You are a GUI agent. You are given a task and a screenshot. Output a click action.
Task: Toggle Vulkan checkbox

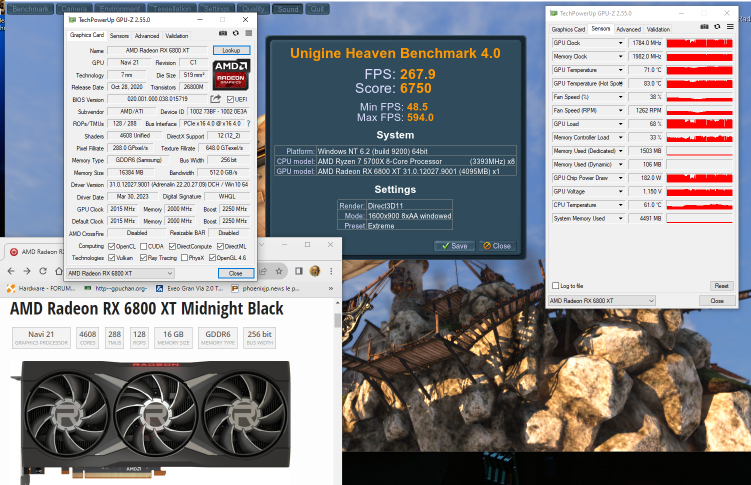tap(112, 258)
